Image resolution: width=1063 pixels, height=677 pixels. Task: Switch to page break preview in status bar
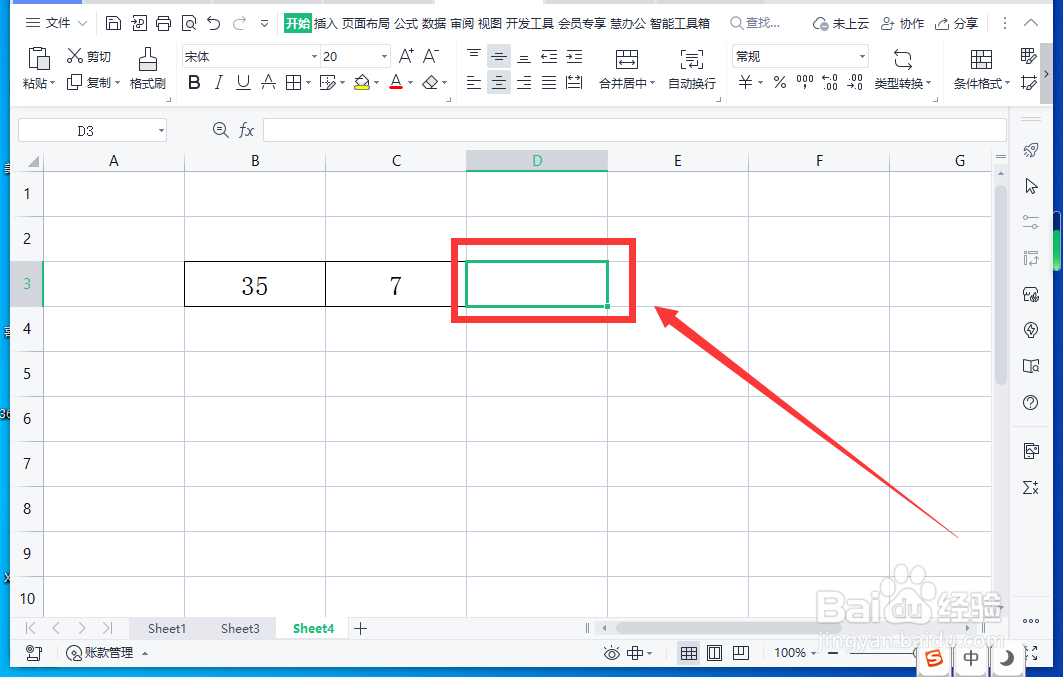[741, 653]
